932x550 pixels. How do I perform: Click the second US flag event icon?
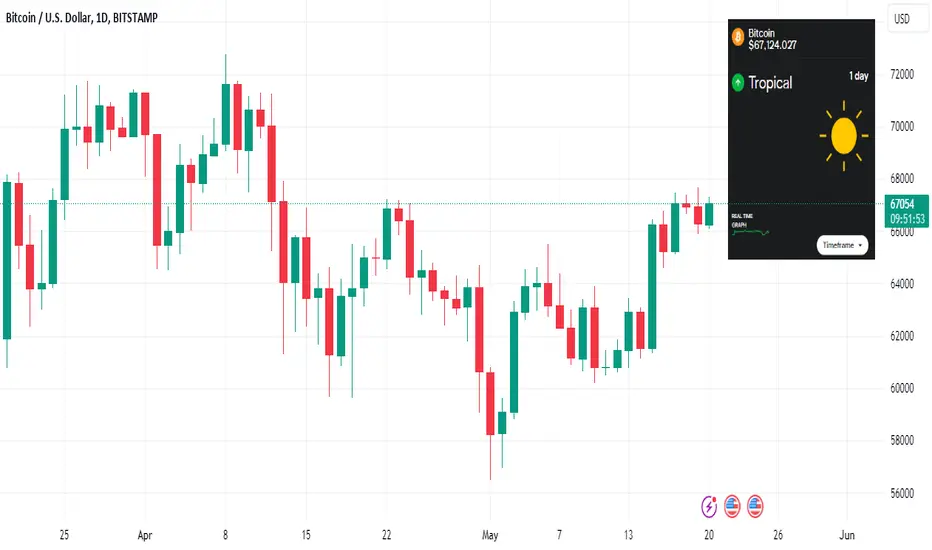(x=755, y=507)
